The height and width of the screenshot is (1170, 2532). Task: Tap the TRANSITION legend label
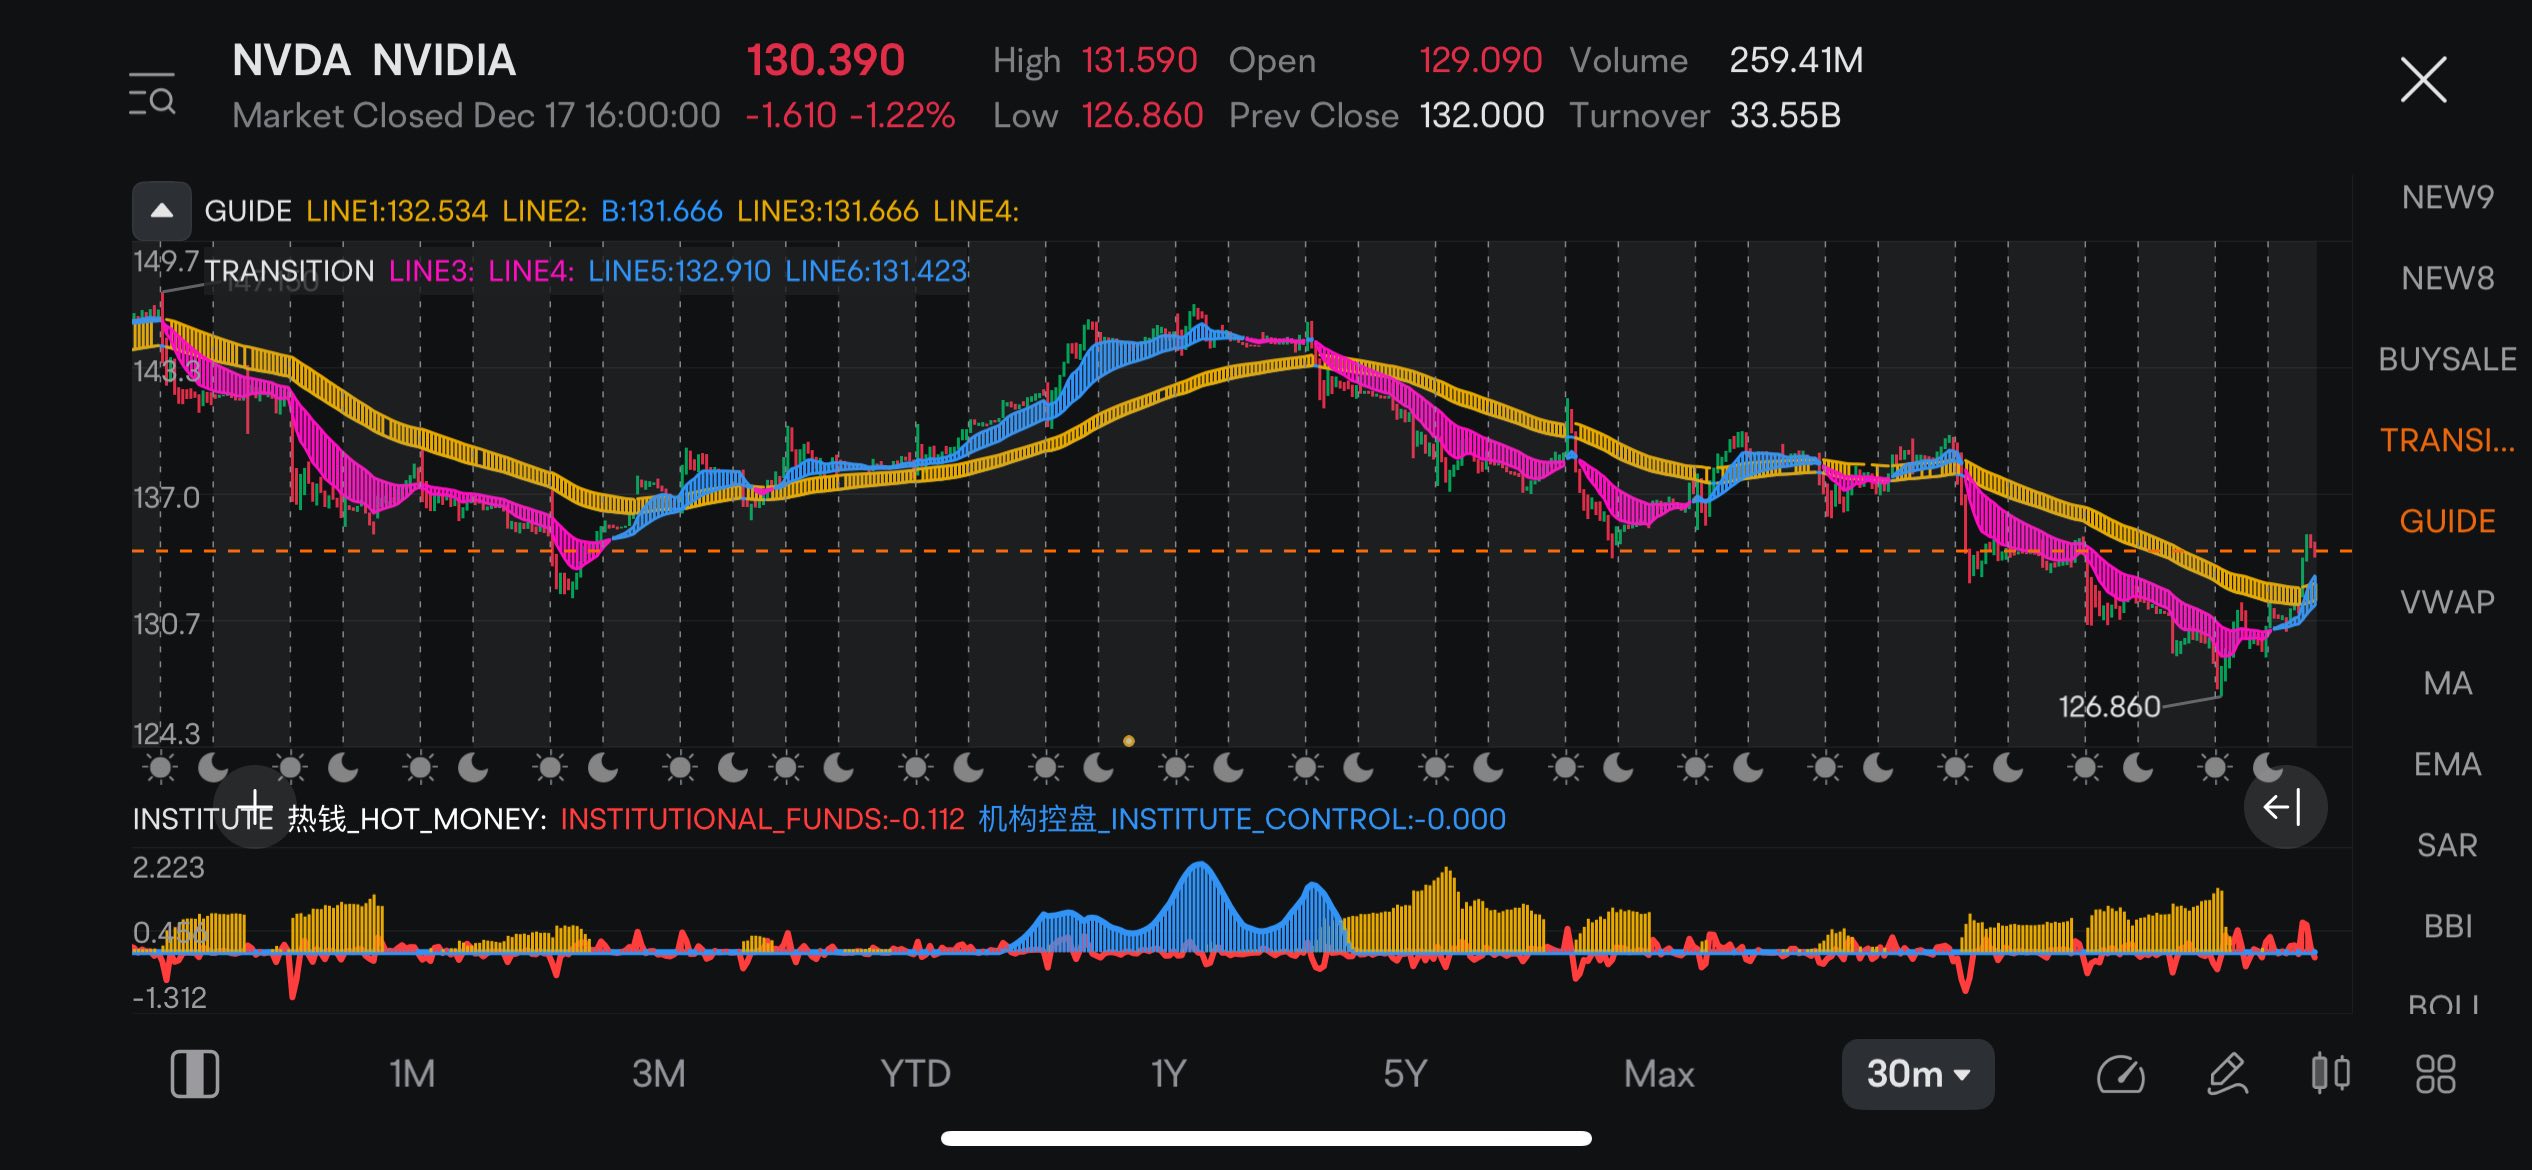click(x=289, y=271)
